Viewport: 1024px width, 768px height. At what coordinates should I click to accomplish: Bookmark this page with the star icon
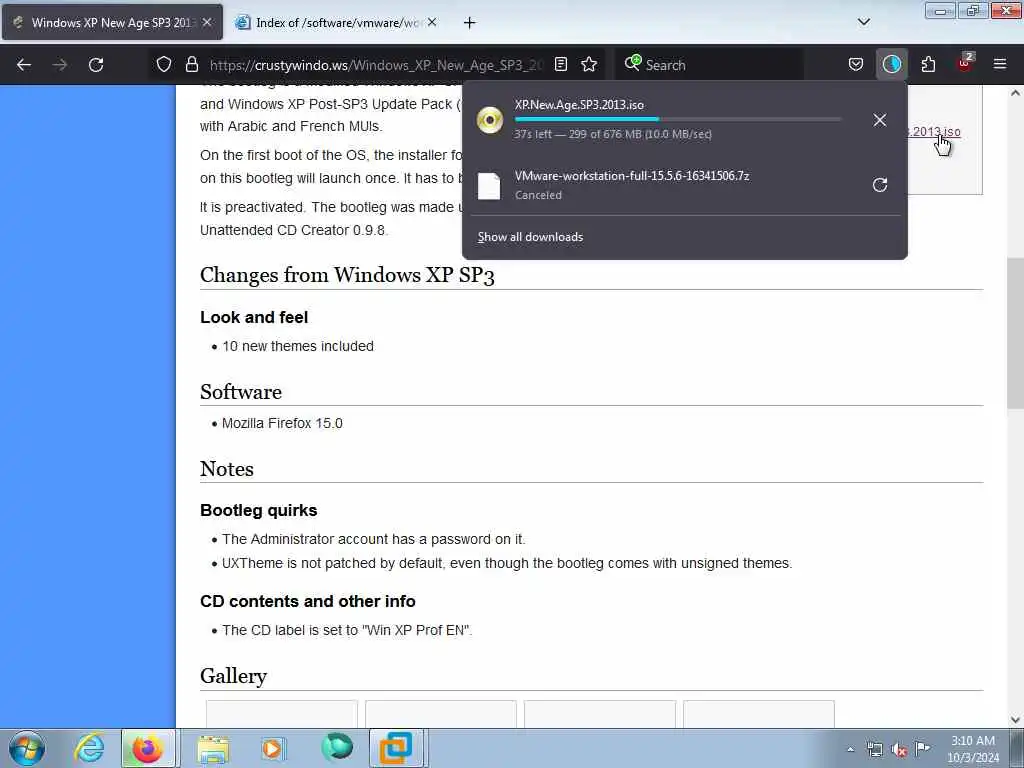click(589, 64)
